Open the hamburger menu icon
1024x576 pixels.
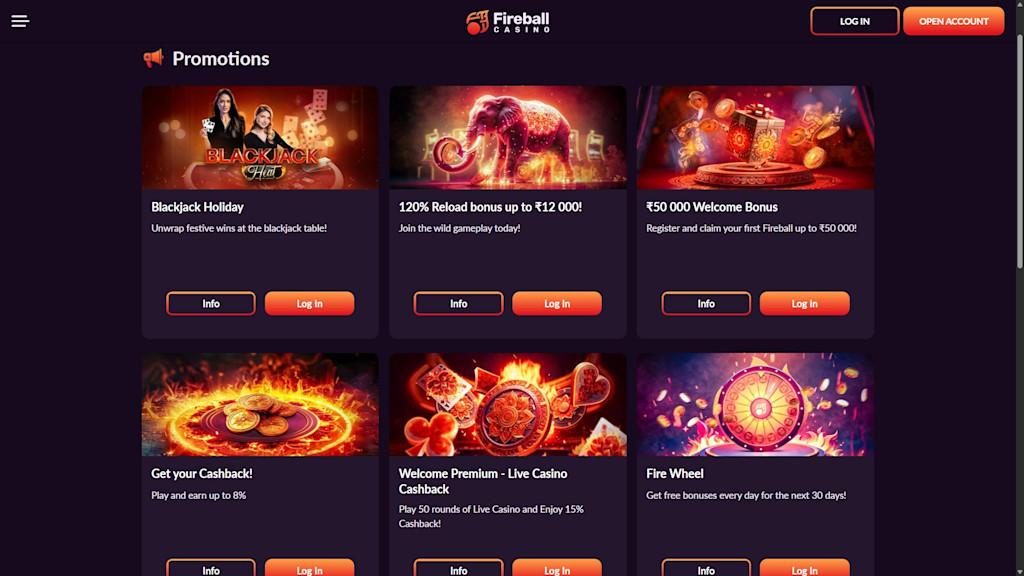20,21
